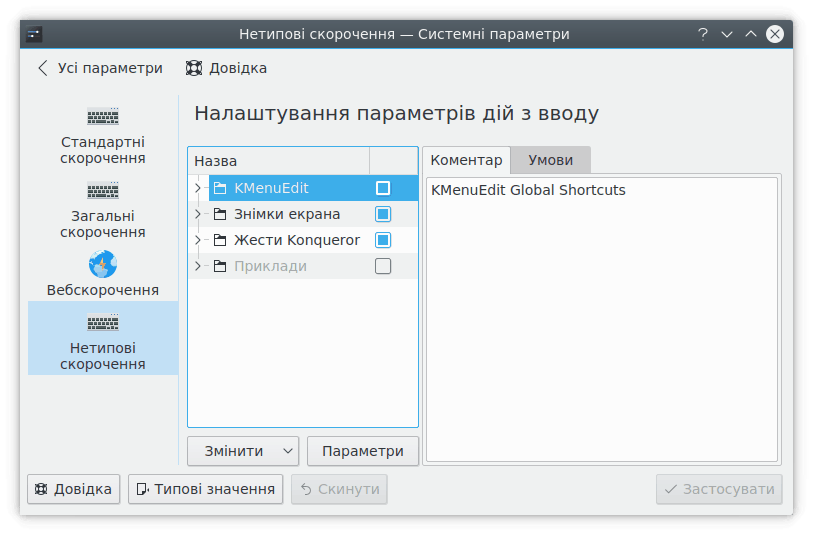813x535 pixels.
Task: Open the Вебскорочення globe icon
Action: point(103,264)
